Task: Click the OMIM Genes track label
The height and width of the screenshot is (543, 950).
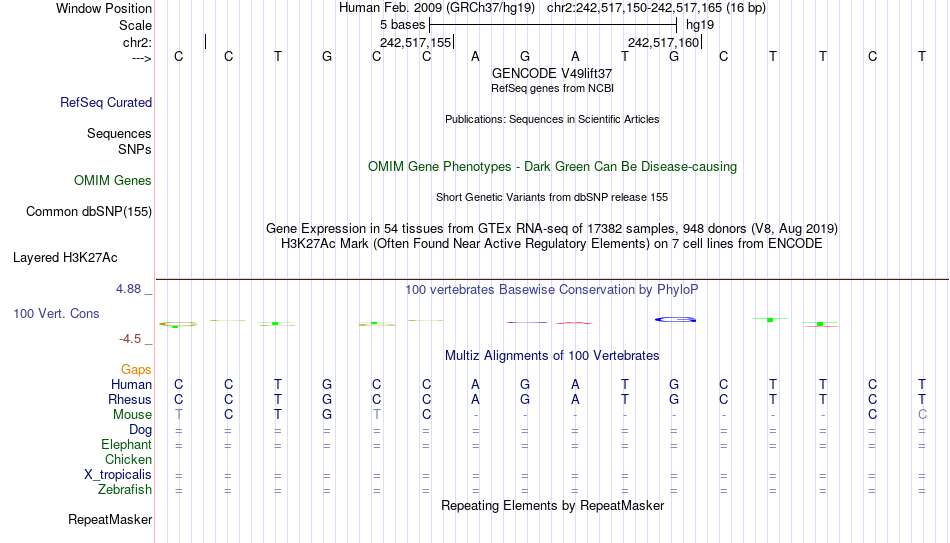Action: pyautogui.click(x=113, y=181)
